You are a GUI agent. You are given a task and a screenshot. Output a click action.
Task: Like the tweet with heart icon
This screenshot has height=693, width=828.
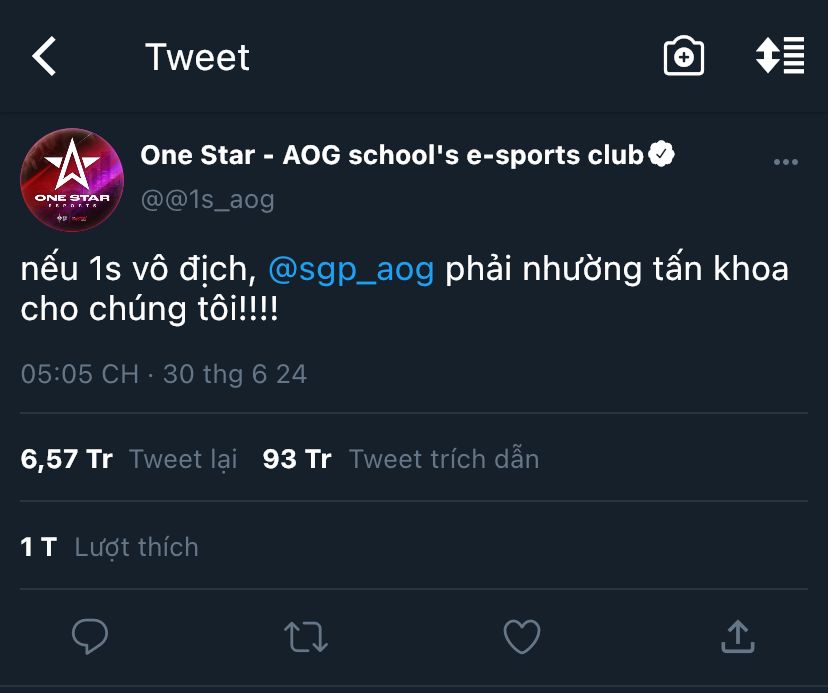[x=522, y=636]
